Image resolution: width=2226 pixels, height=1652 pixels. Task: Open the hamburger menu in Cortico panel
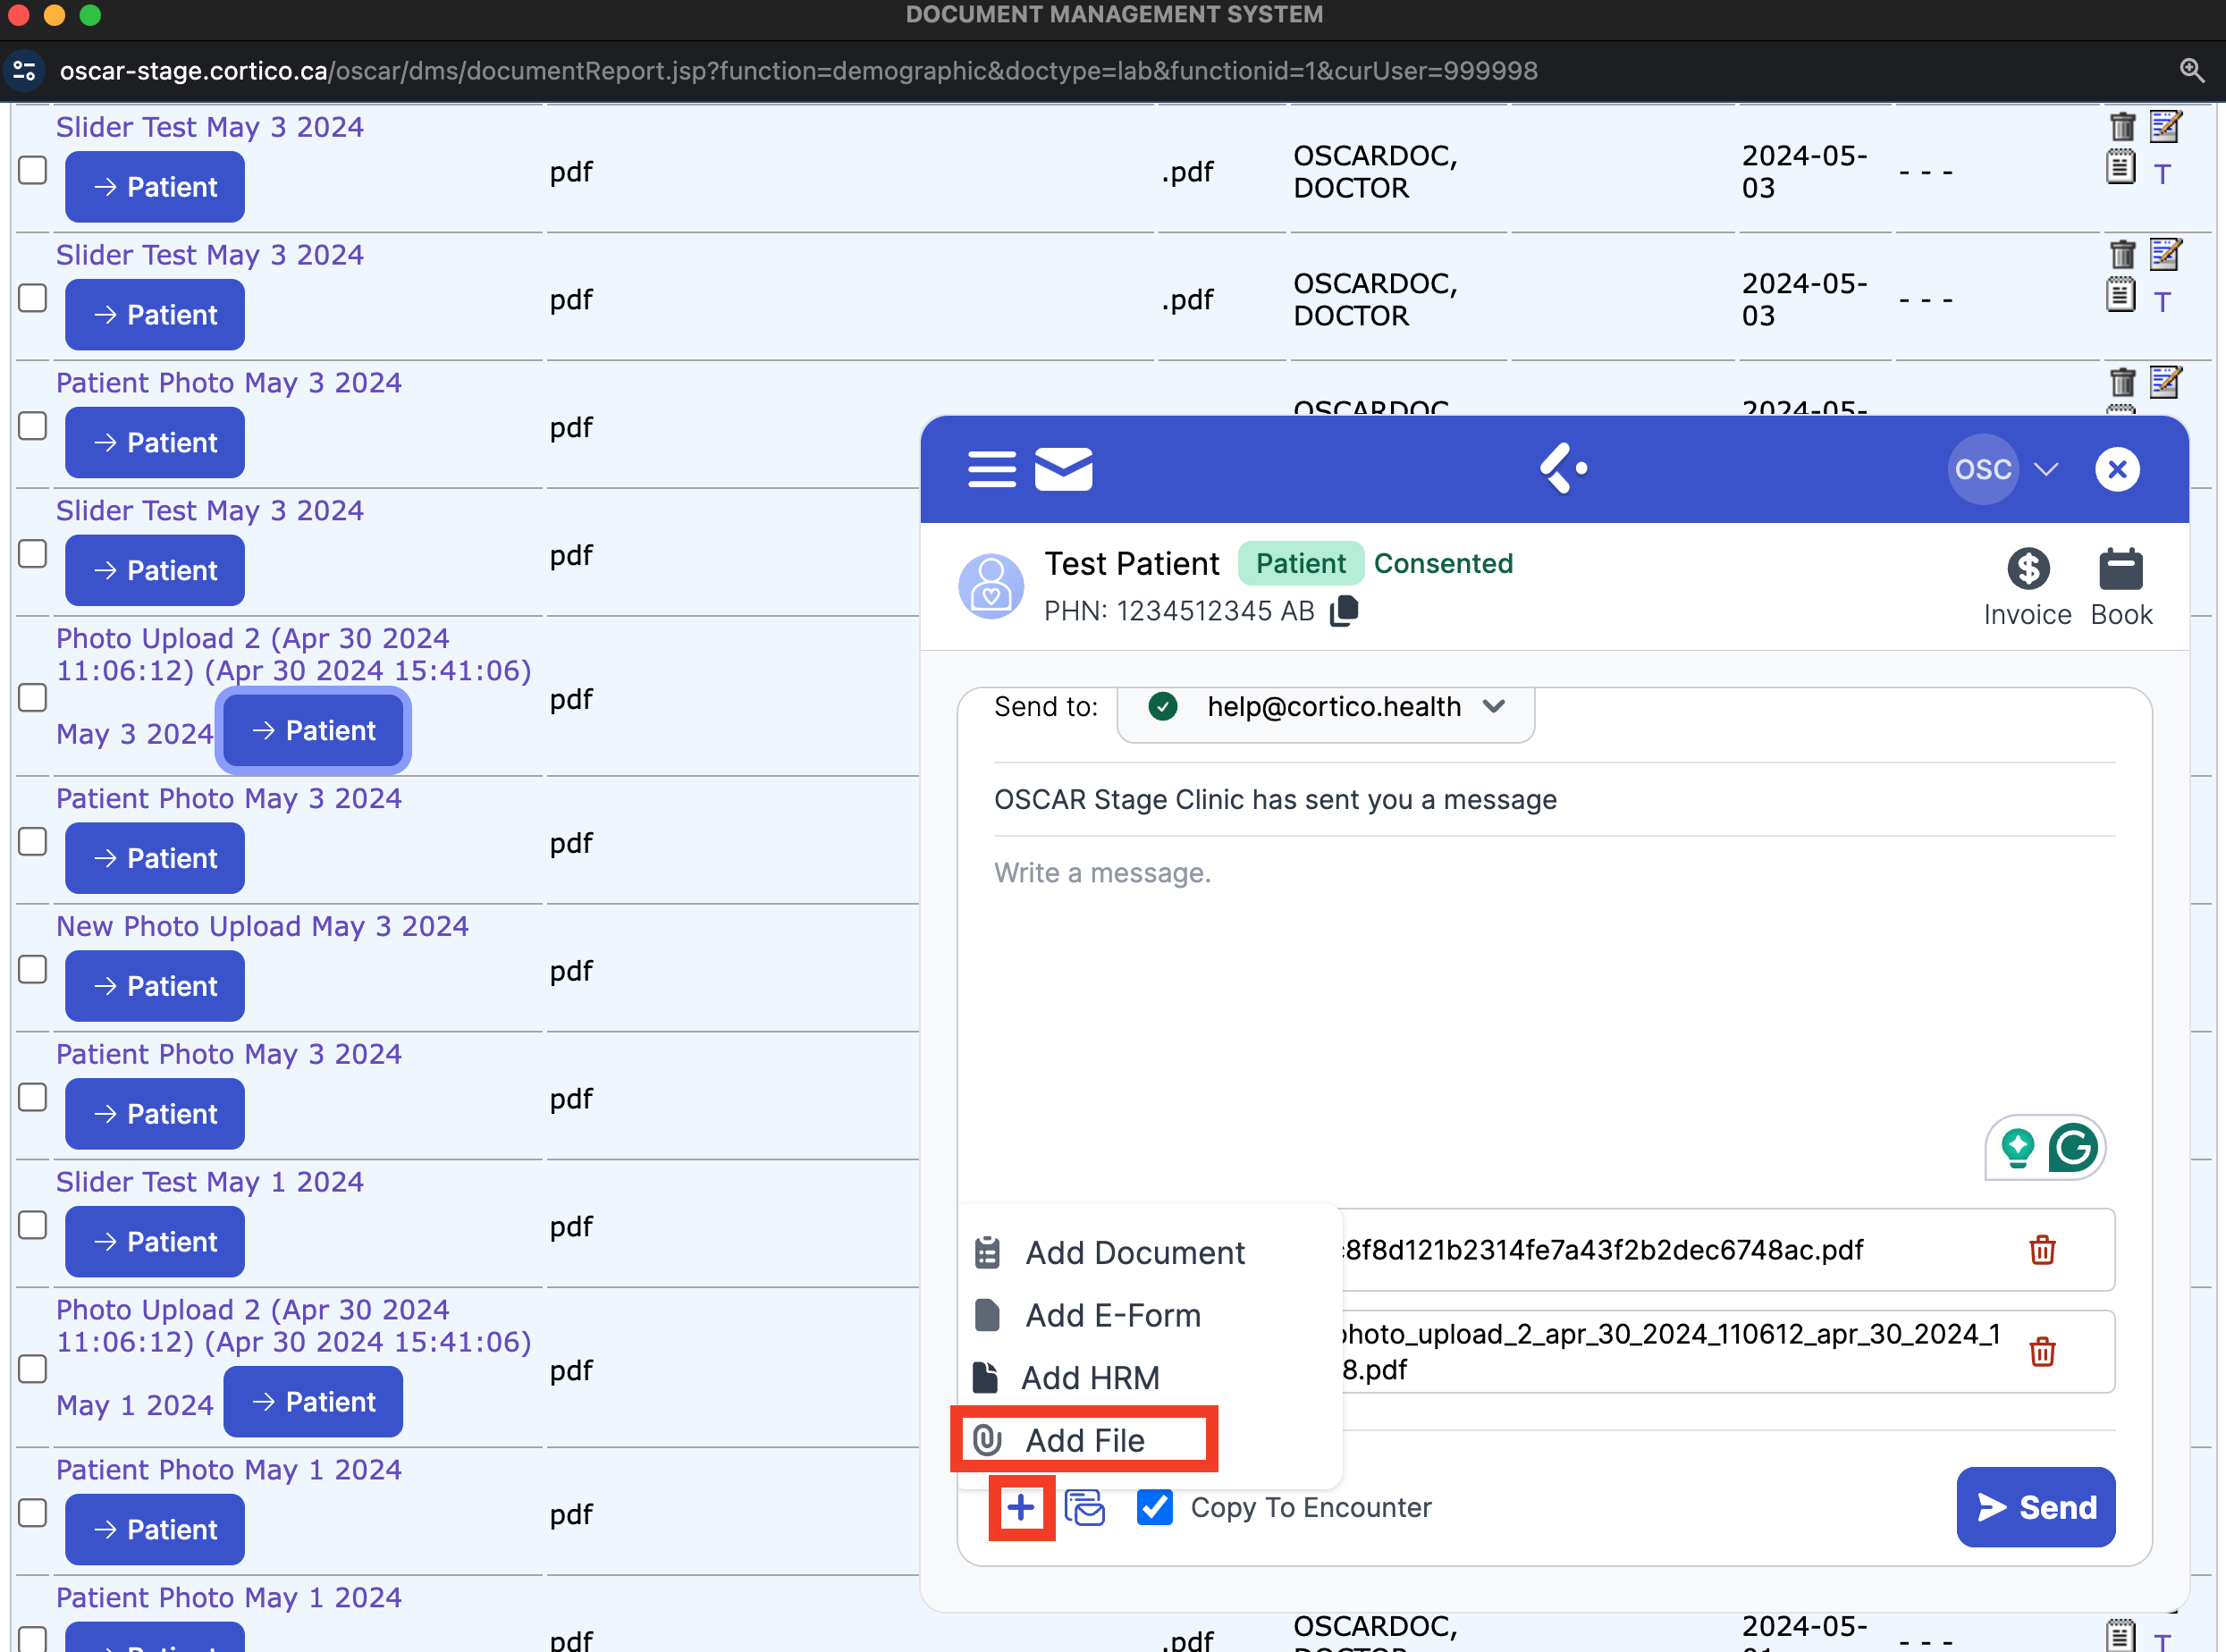point(991,469)
